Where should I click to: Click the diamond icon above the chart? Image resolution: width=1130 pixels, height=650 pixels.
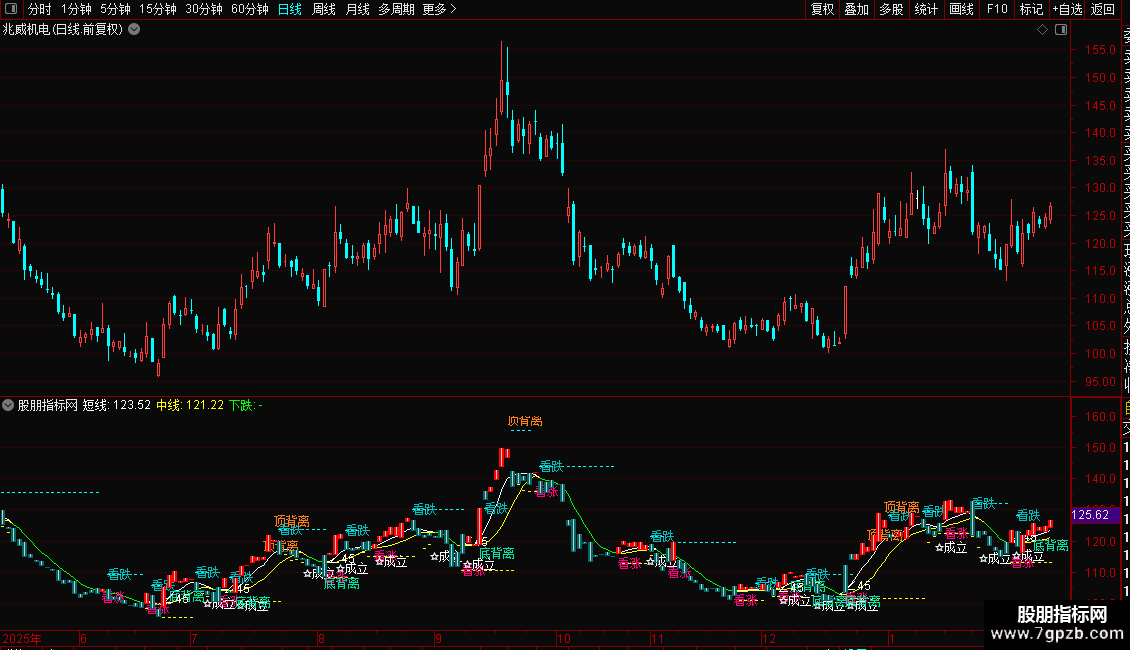point(1042,30)
